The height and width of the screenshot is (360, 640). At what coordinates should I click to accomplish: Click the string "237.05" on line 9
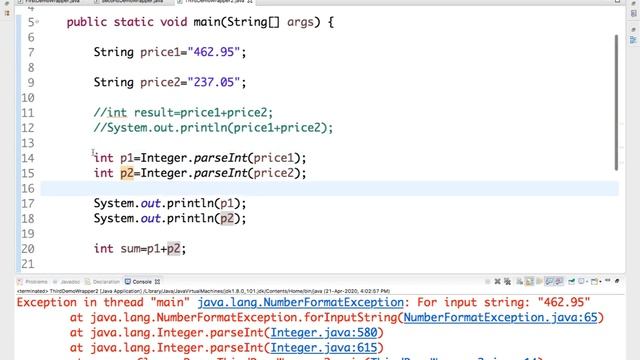(213, 82)
